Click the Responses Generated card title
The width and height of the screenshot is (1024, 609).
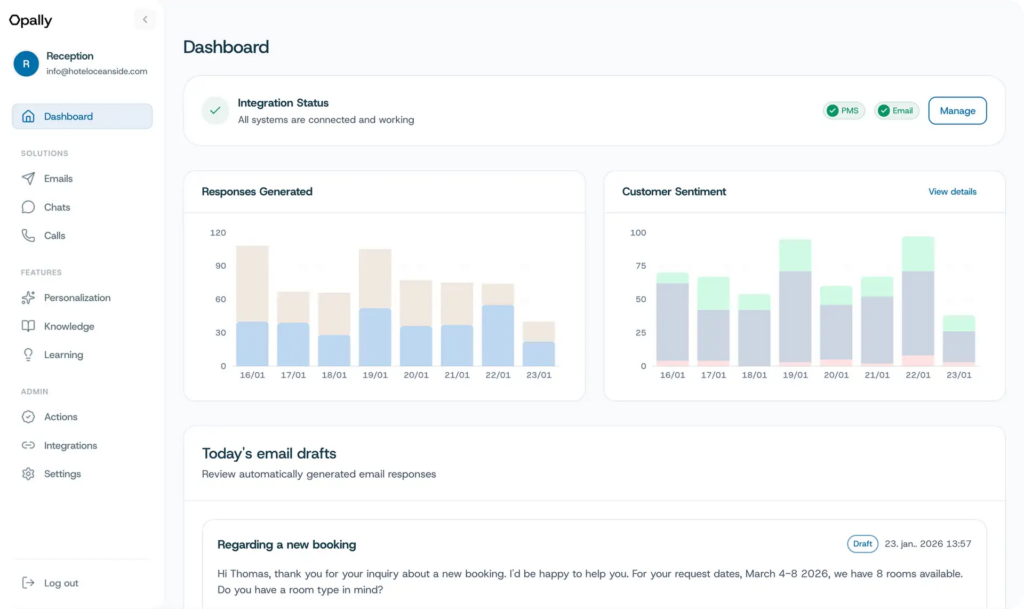257,192
